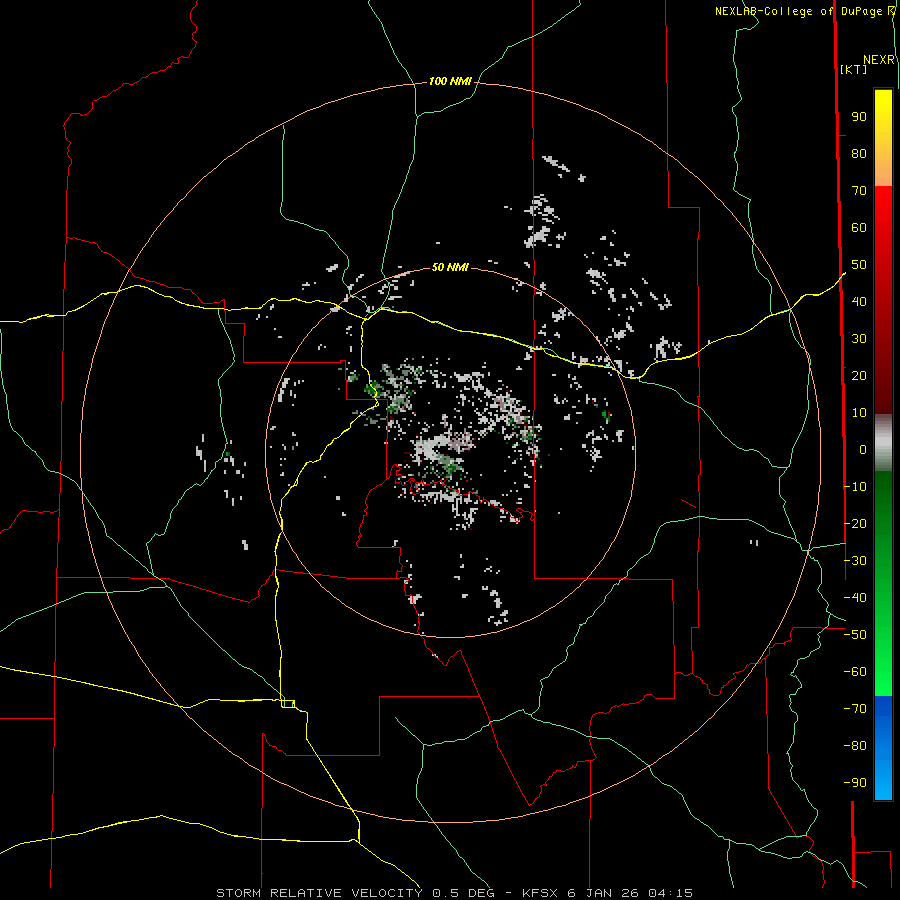This screenshot has height=900, width=900.
Task: Click the -90 value on the velocity scale
Action: pyautogui.click(x=855, y=783)
